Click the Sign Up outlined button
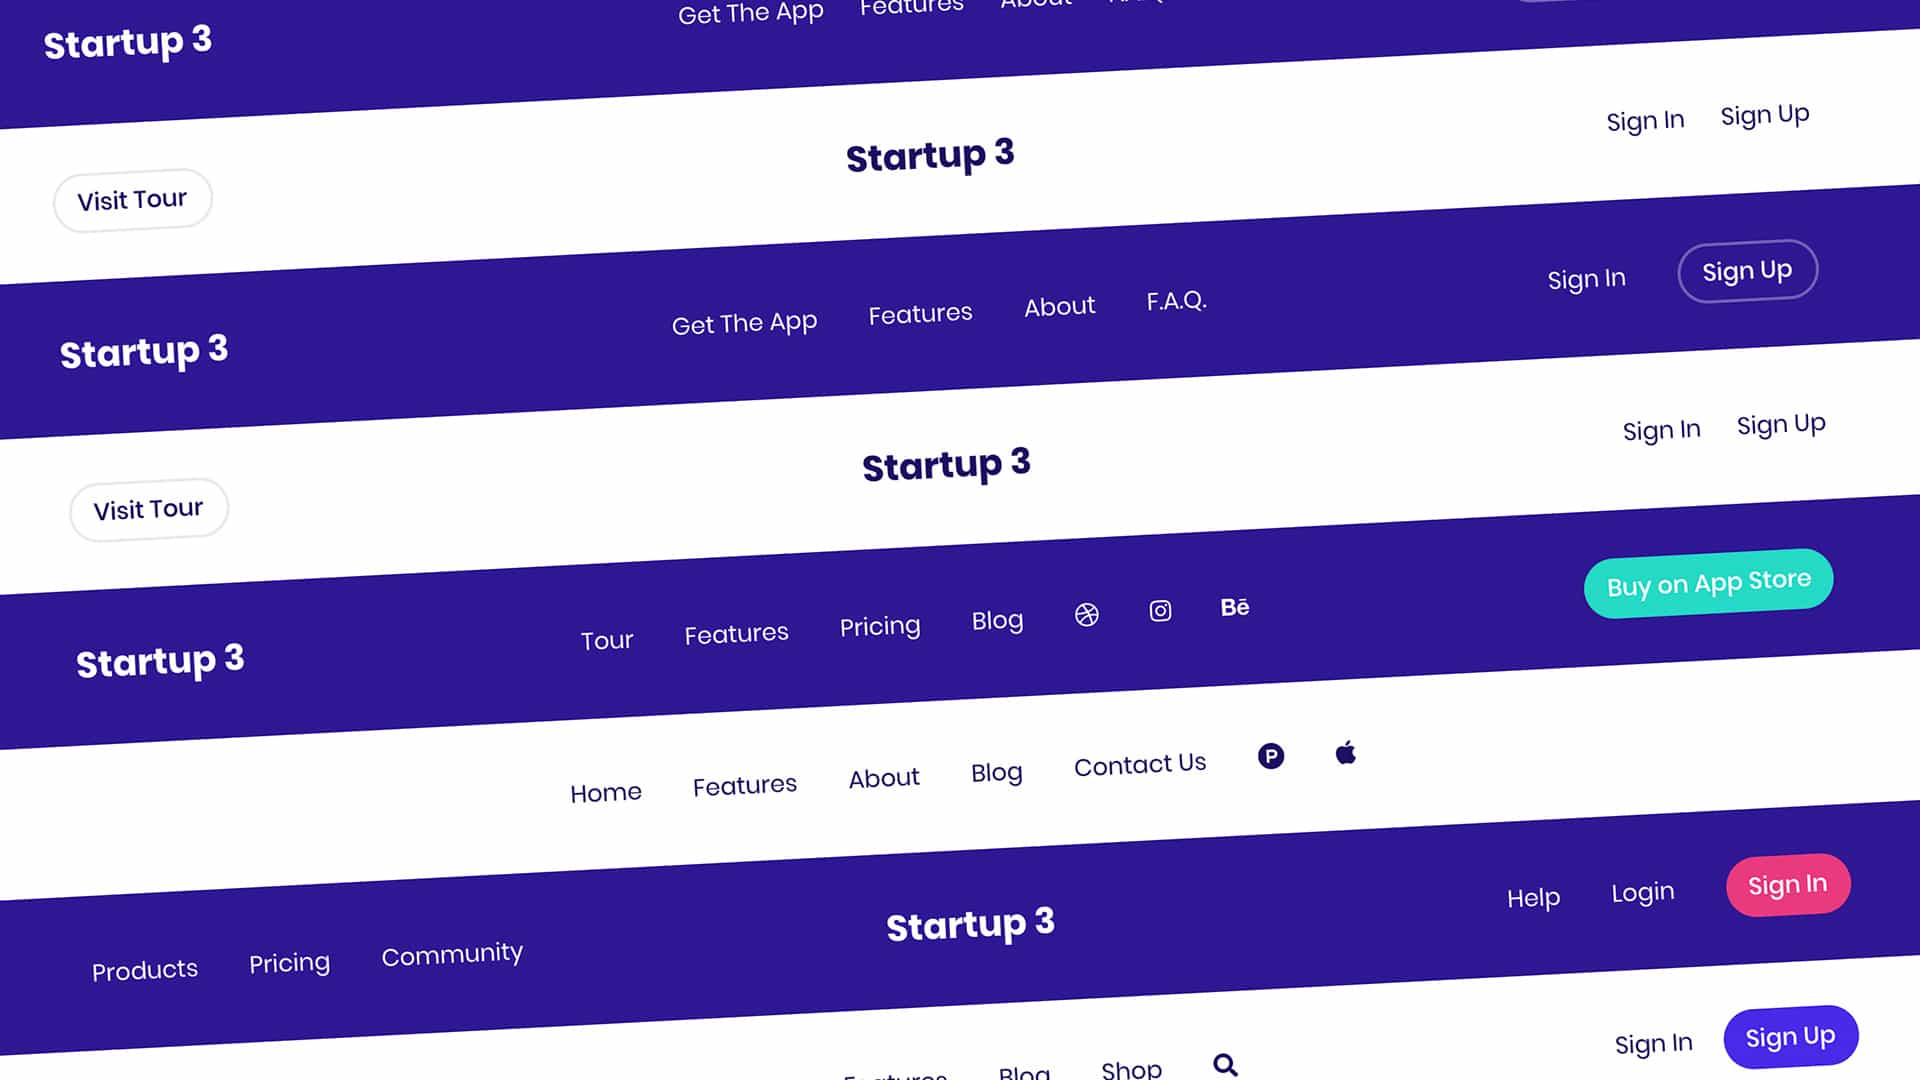The height and width of the screenshot is (1080, 1920). 1747,269
